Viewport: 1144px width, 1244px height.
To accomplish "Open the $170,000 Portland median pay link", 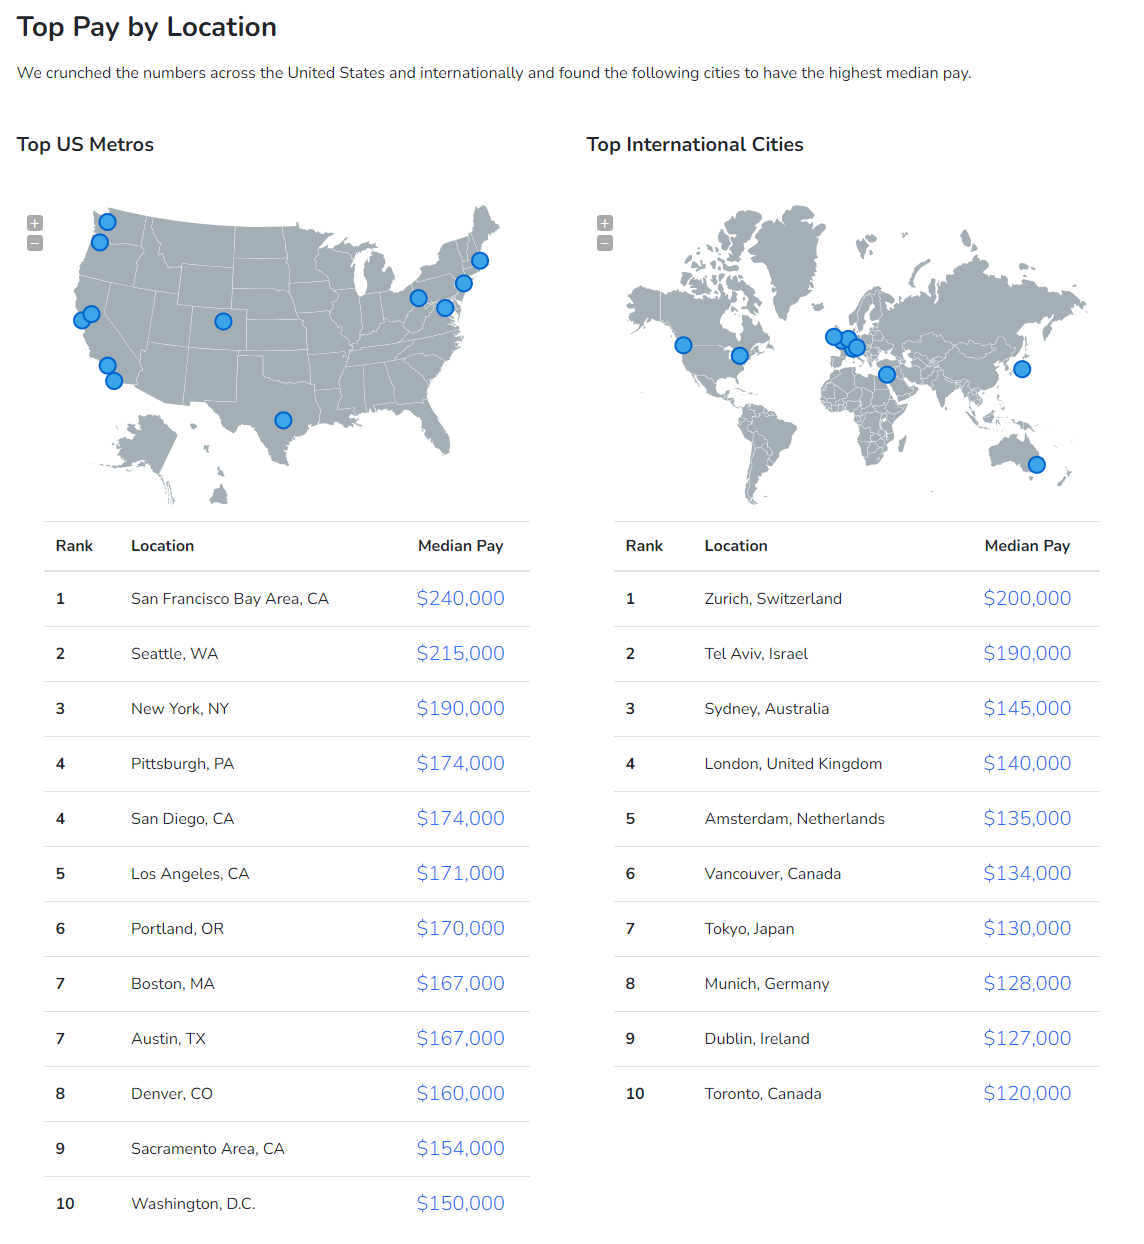I will coord(461,928).
